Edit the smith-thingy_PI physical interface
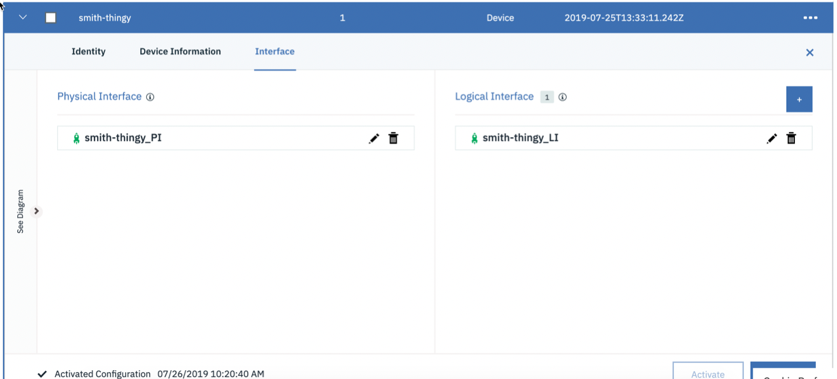Screen dimensions: 837x379 (x=374, y=139)
